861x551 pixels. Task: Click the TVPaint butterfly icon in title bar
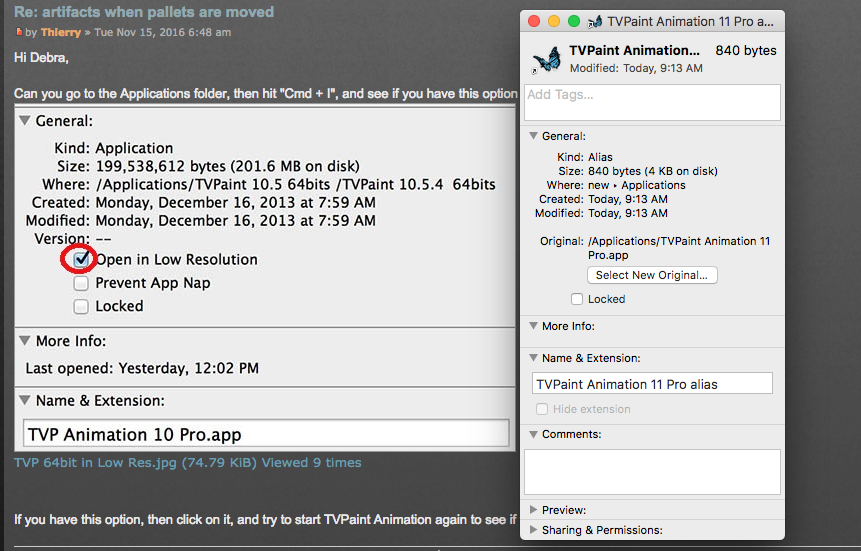click(595, 22)
